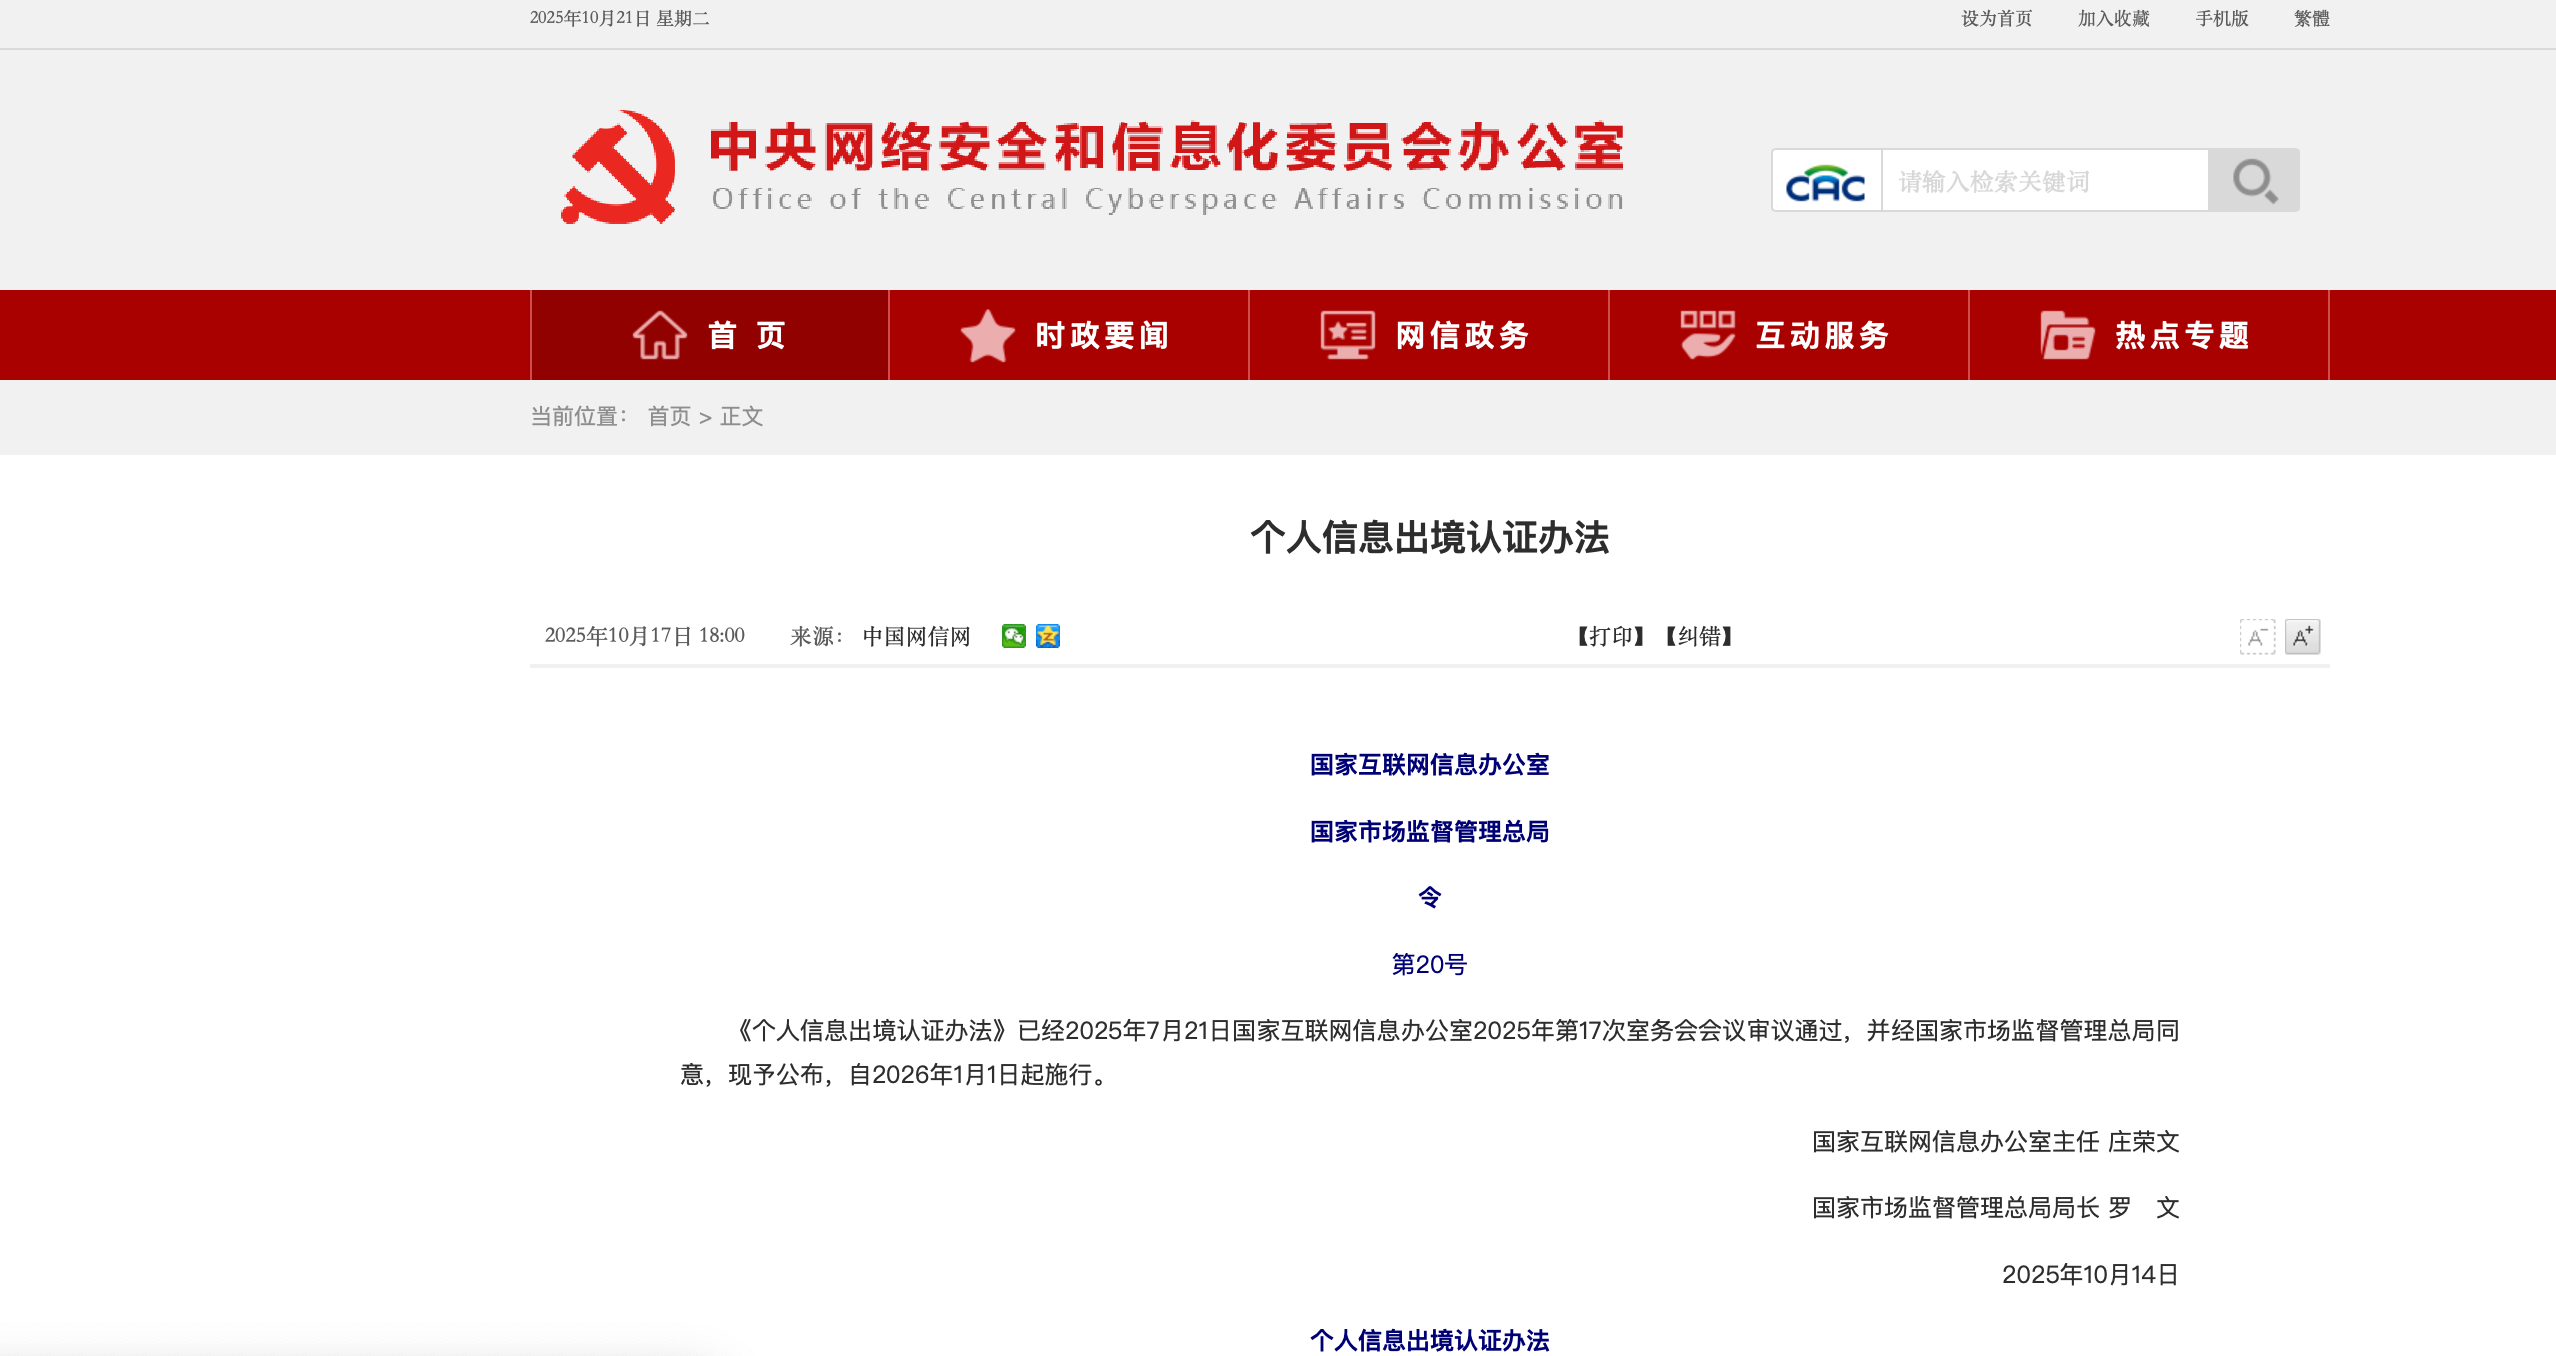
Task: Click the QQ Zone share icon
Action: point(1047,636)
